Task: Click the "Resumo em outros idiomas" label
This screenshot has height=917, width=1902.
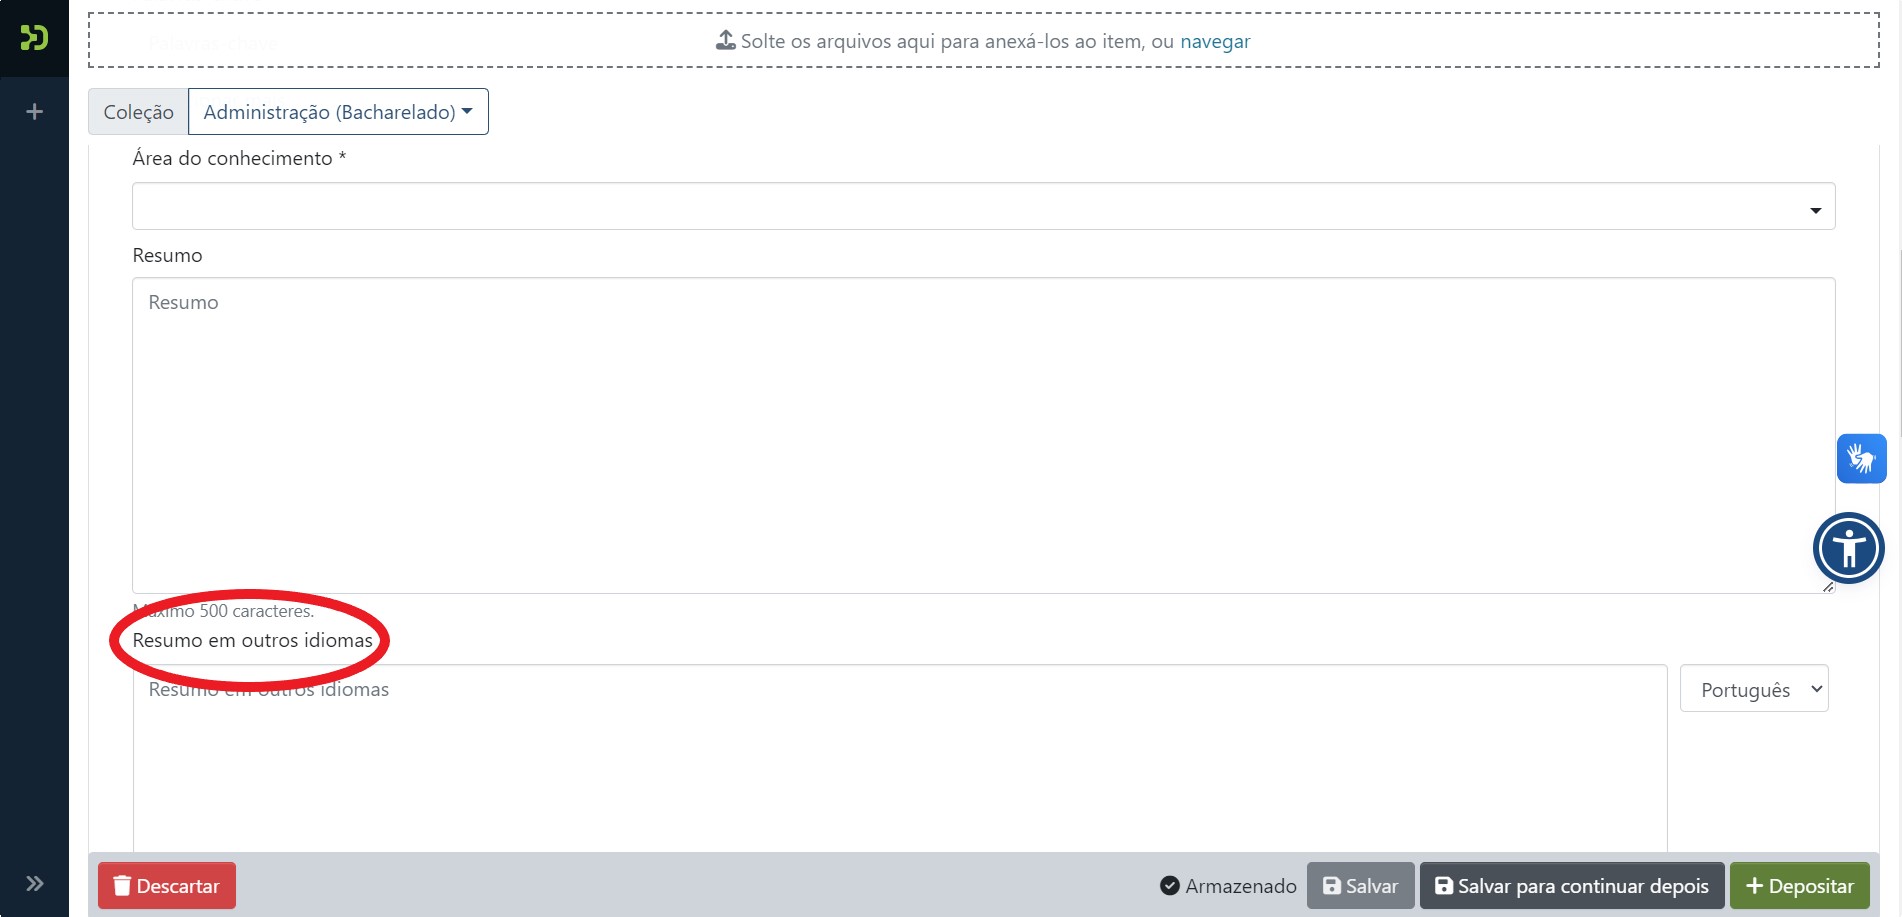Action: 252,640
